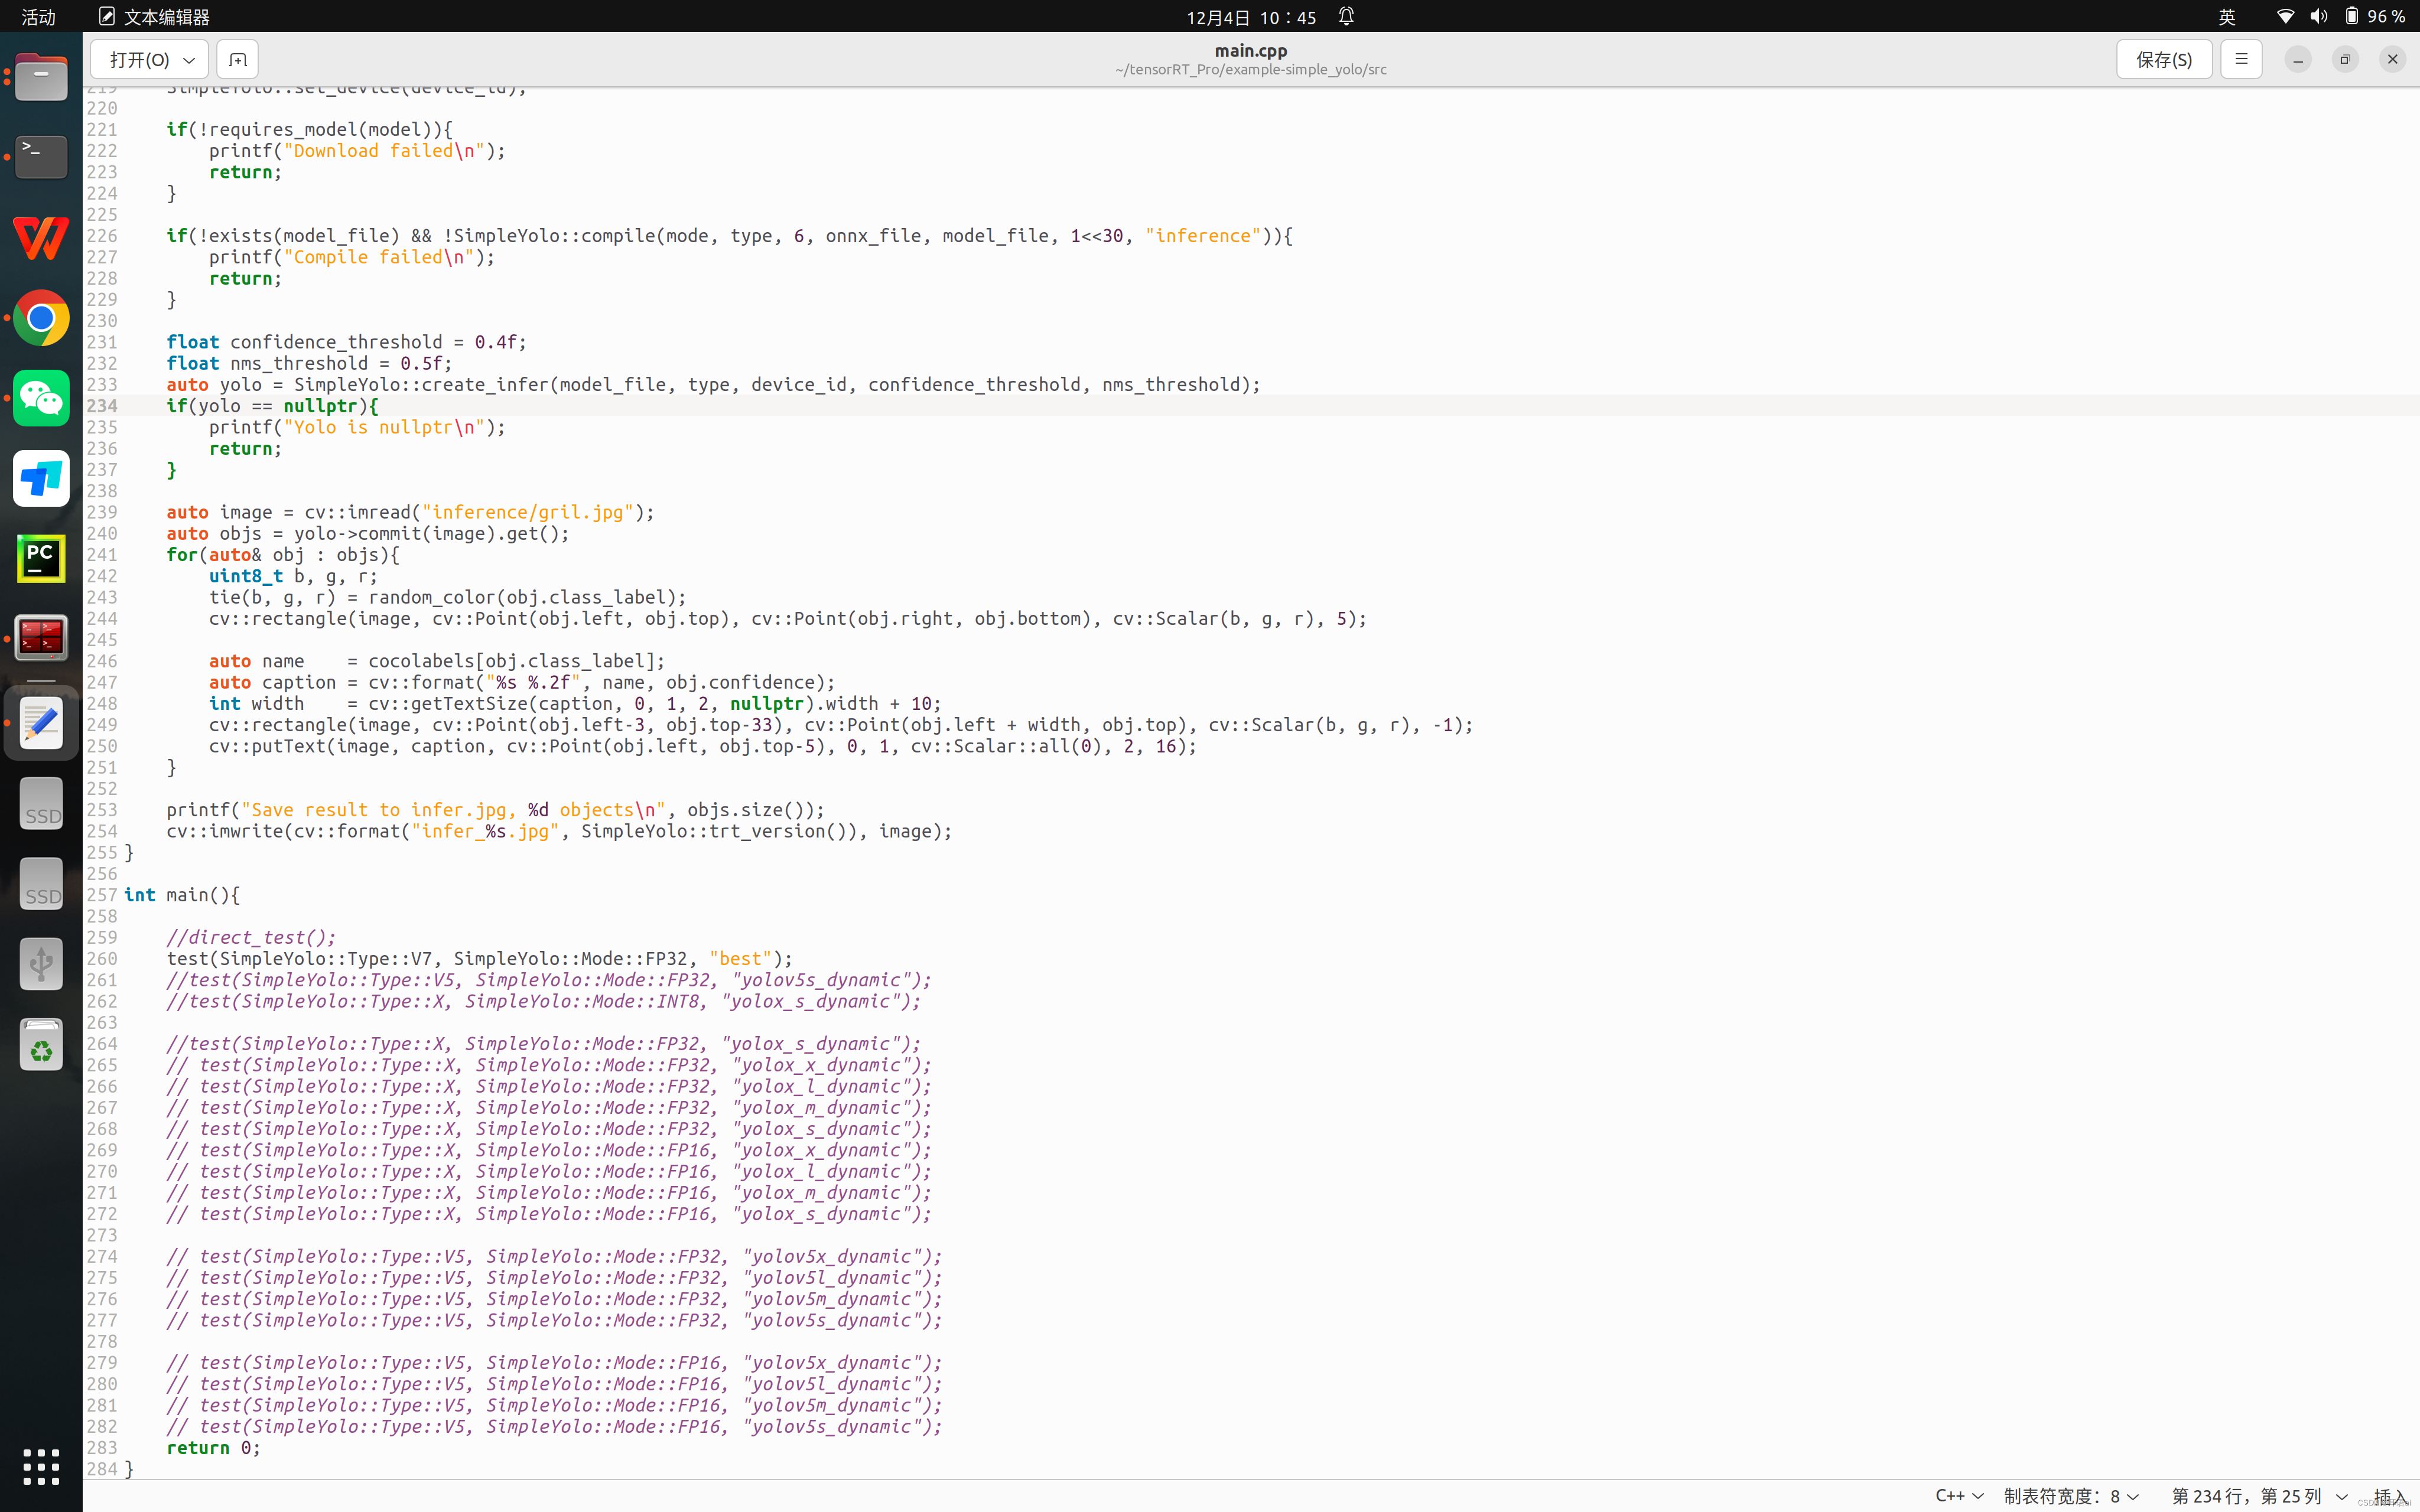
Task: Launch PyCharm from the dock
Action: click(40, 558)
